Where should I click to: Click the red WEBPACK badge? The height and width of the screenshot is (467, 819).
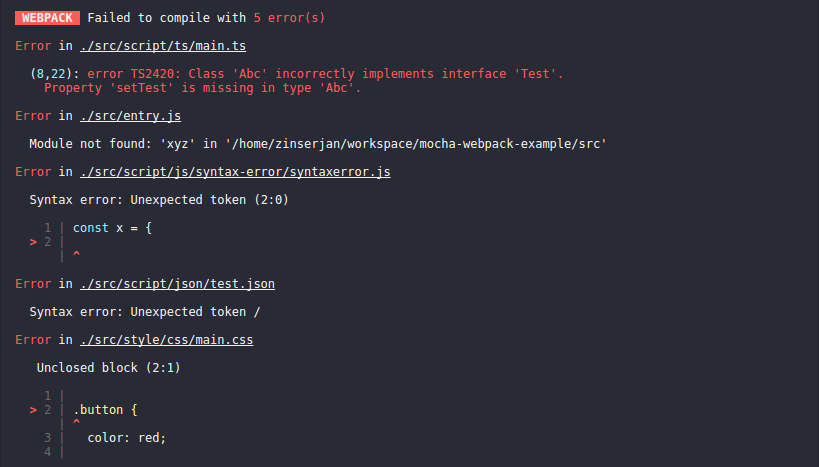click(x=48, y=18)
